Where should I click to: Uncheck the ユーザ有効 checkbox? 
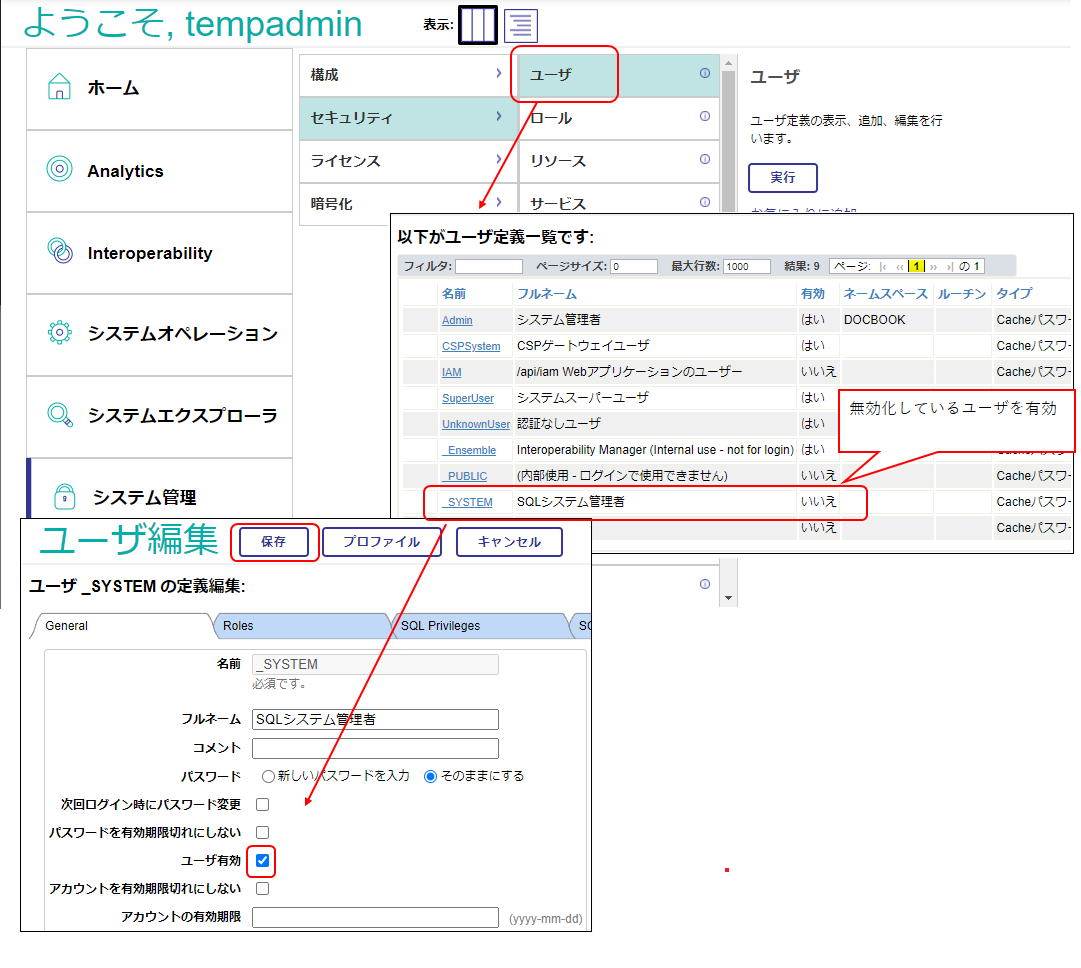point(262,860)
